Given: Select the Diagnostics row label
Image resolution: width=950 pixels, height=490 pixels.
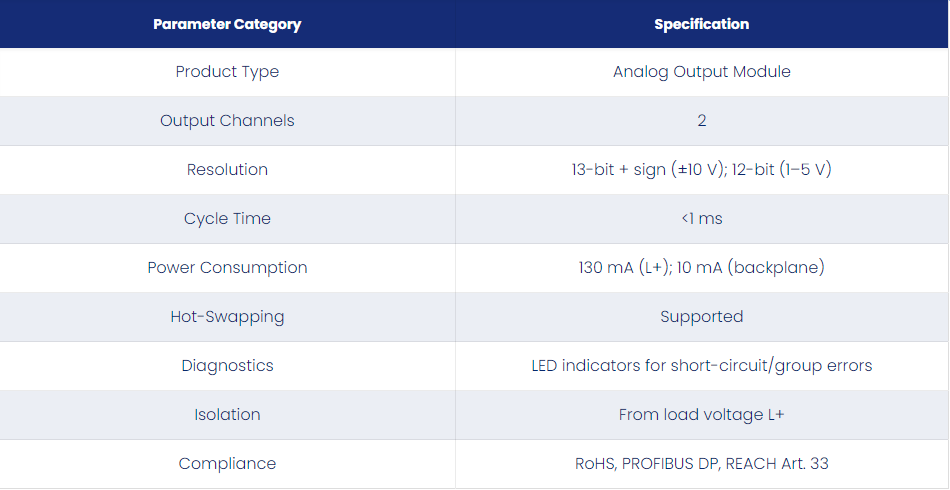Looking at the screenshot, I should pyautogui.click(x=227, y=366).
